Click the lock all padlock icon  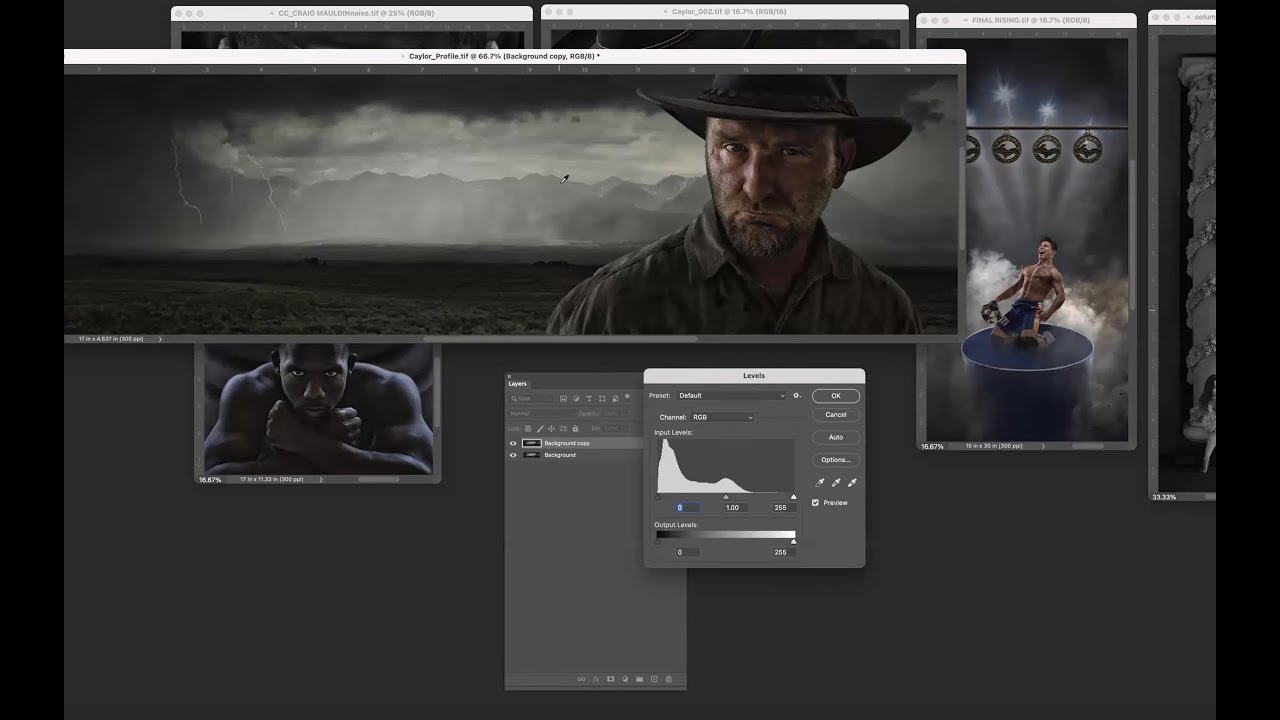pos(575,429)
